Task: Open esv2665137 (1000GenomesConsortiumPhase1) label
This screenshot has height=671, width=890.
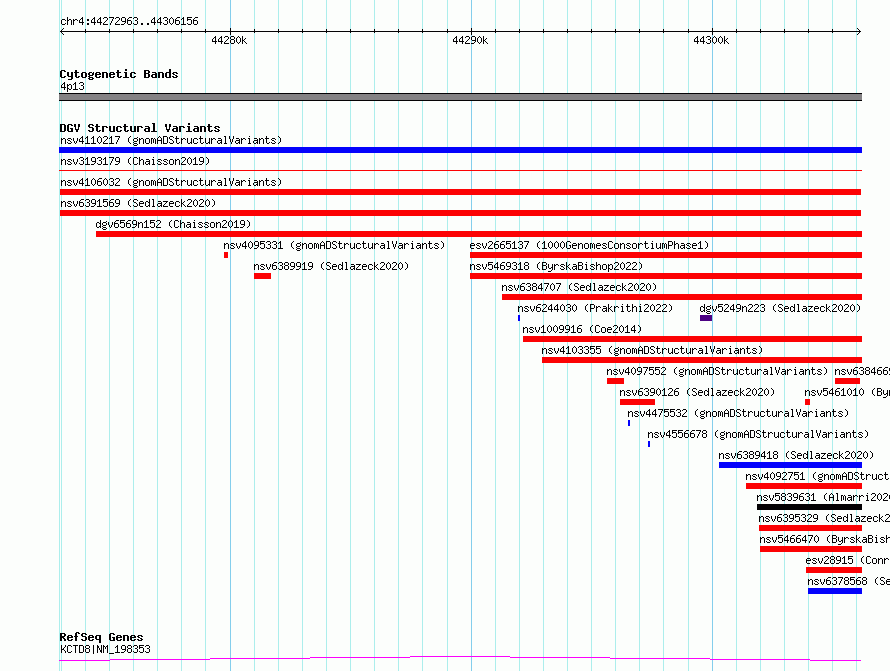Action: pyautogui.click(x=589, y=245)
